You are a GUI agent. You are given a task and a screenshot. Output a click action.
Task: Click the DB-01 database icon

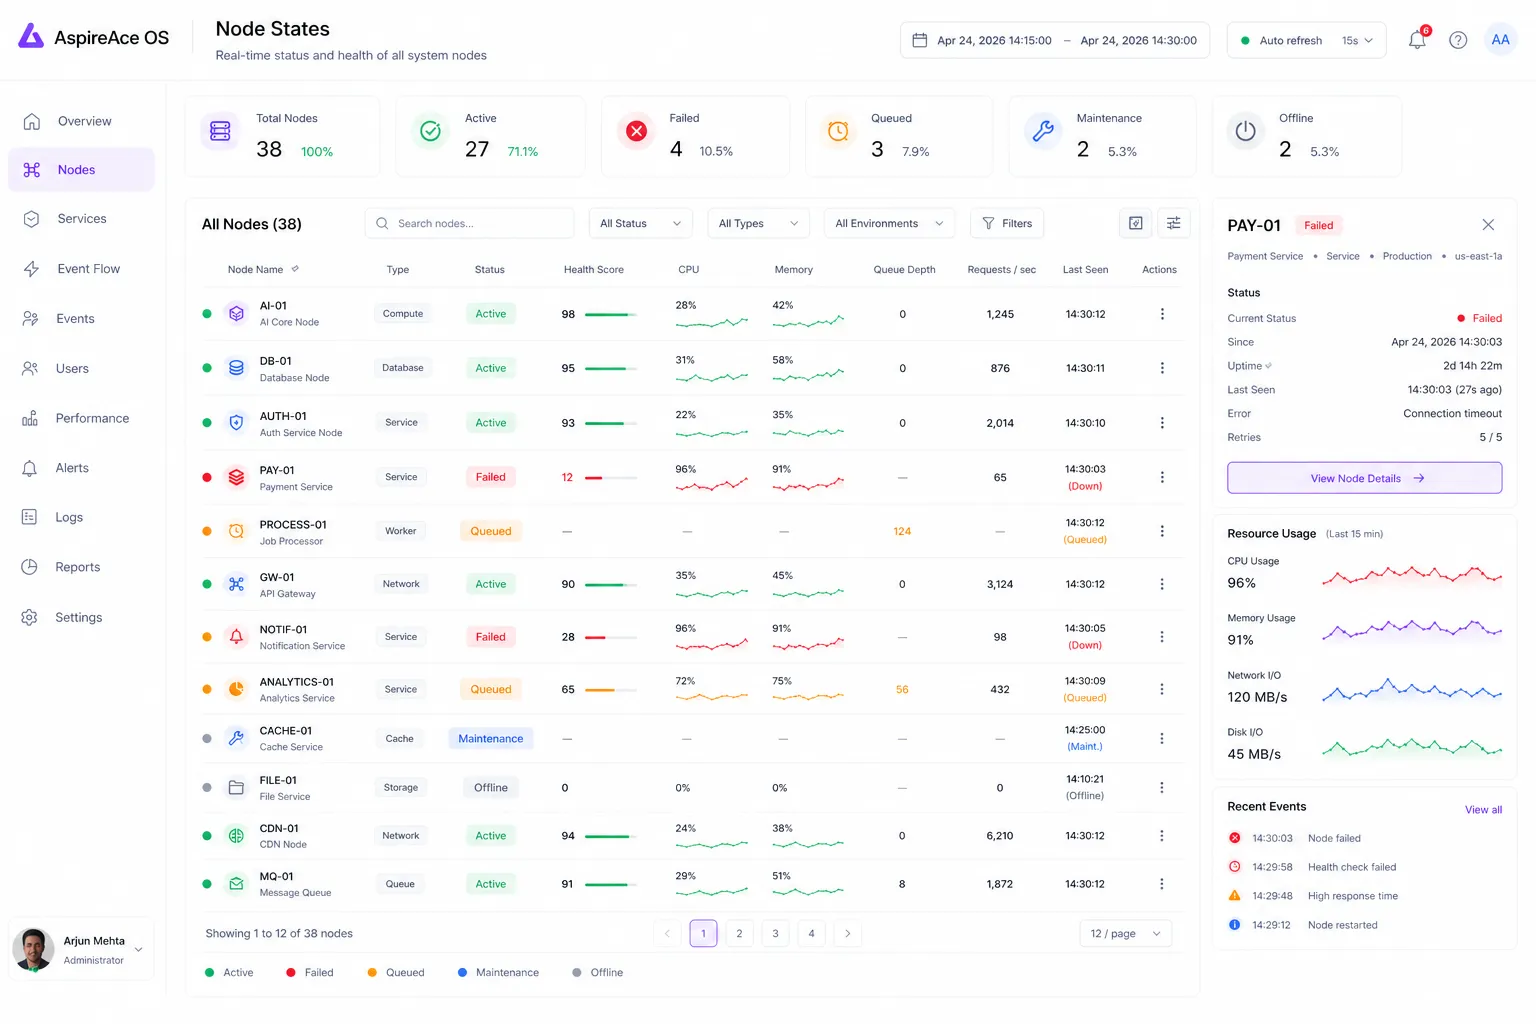click(236, 368)
